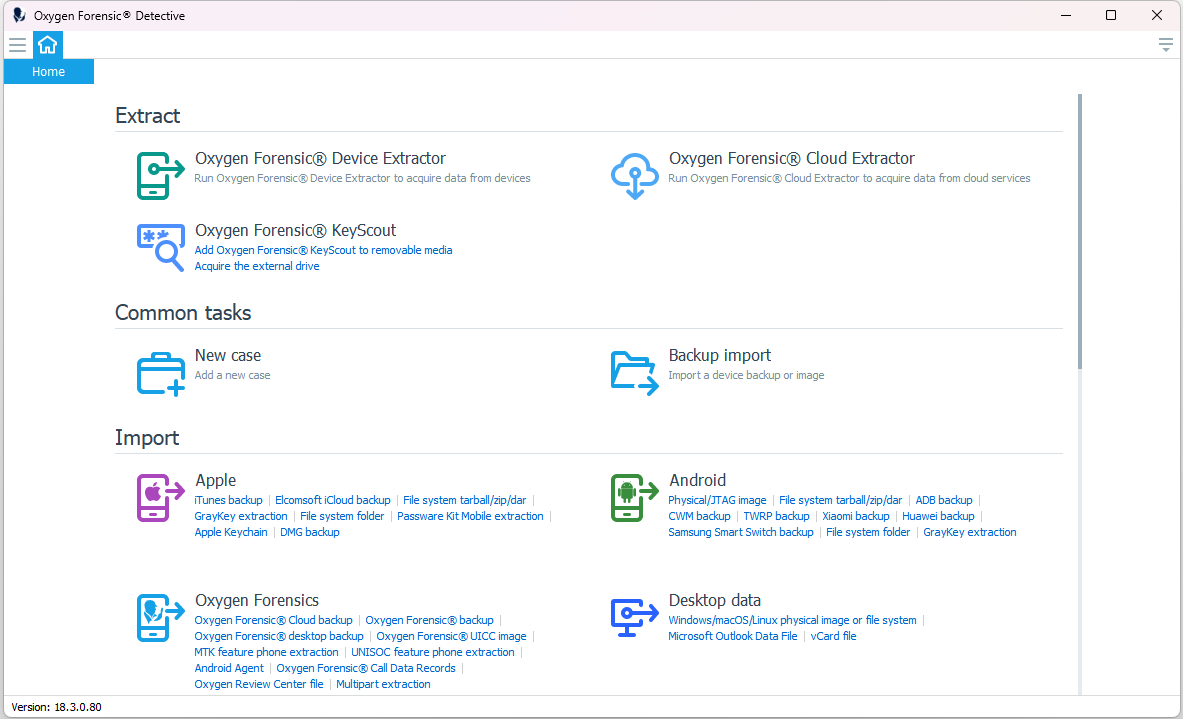
Task: Import DMG backup
Action: 309,532
